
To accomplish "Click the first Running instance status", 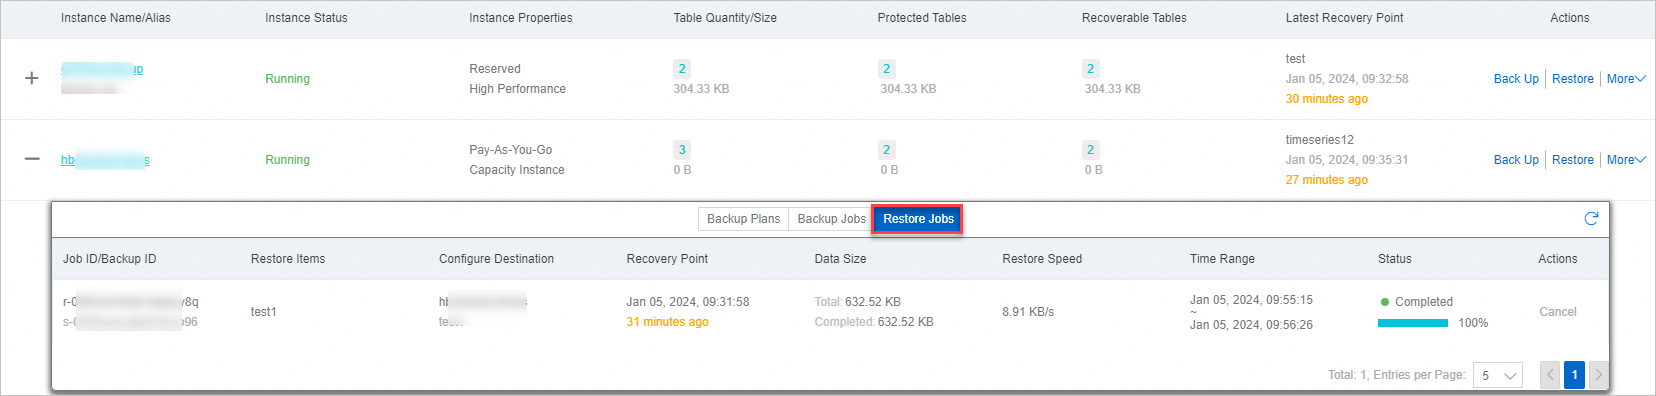I will click(x=287, y=79).
